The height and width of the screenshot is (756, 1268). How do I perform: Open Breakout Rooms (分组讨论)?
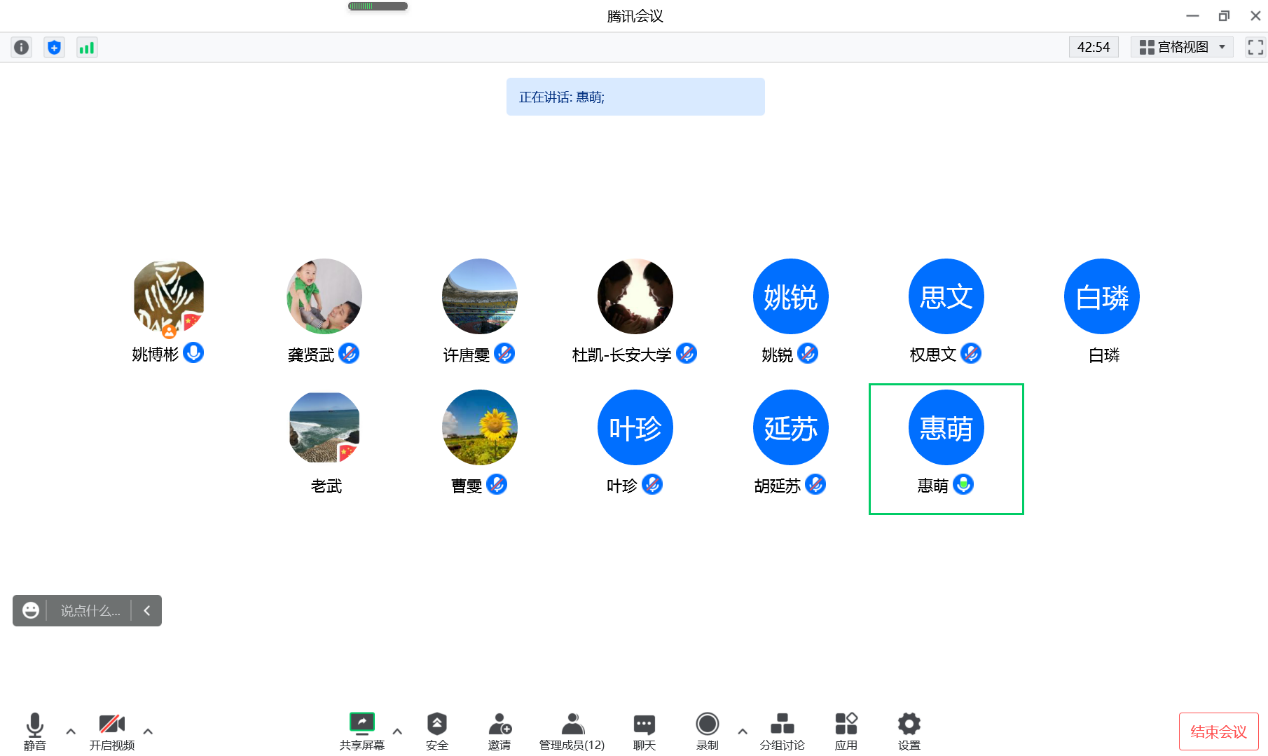point(781,730)
